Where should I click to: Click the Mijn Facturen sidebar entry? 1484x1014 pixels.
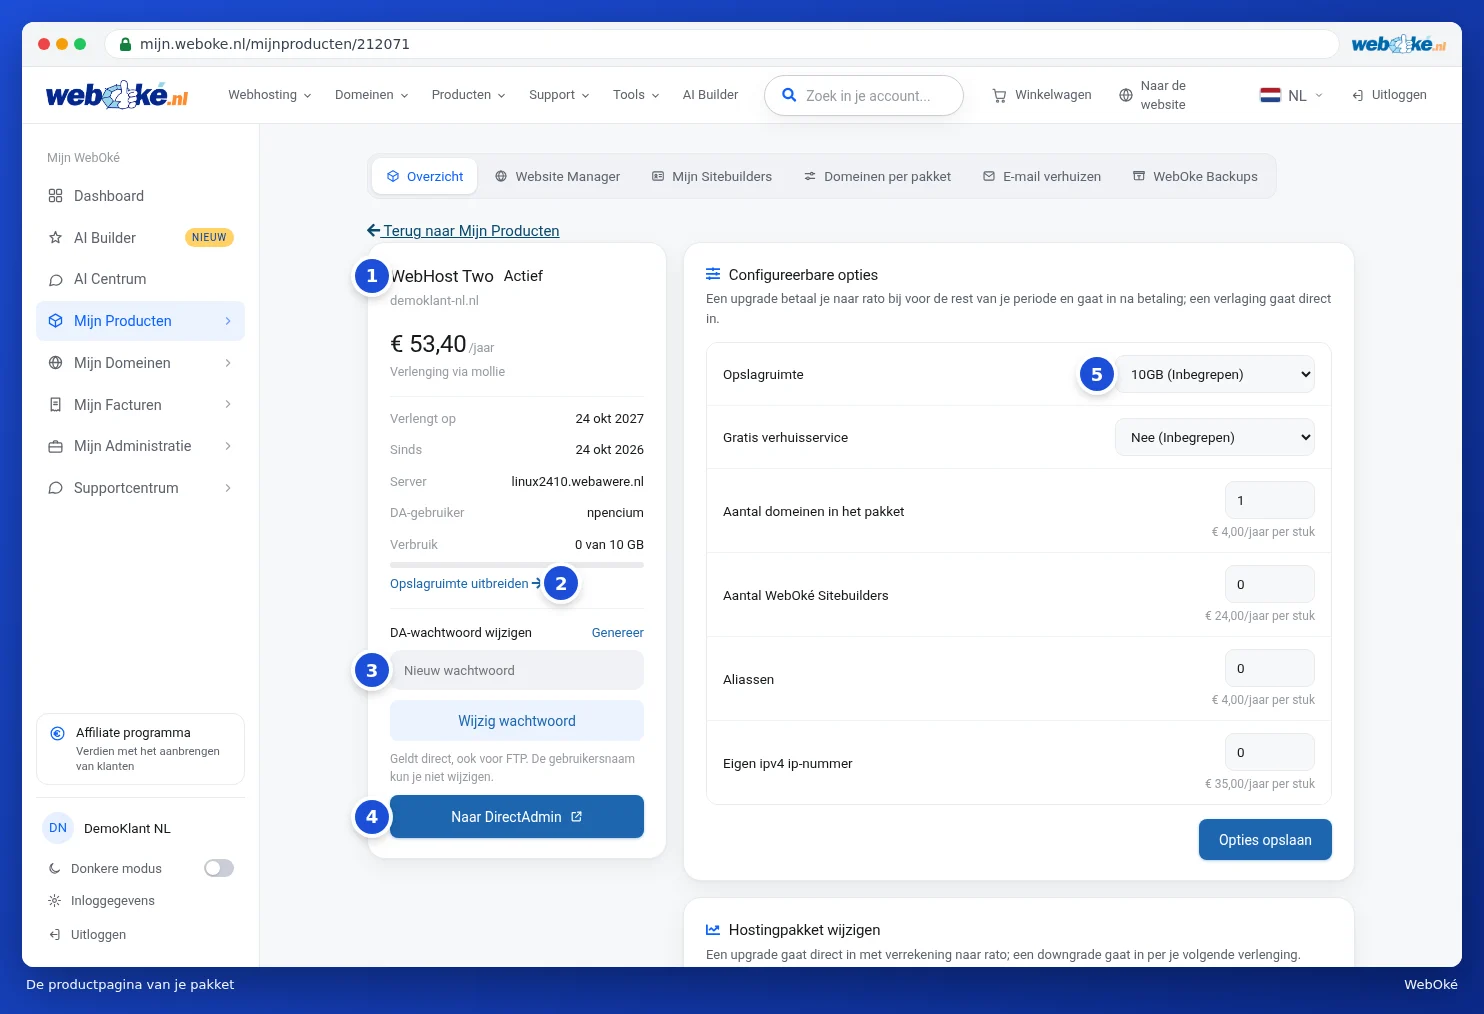tap(140, 405)
